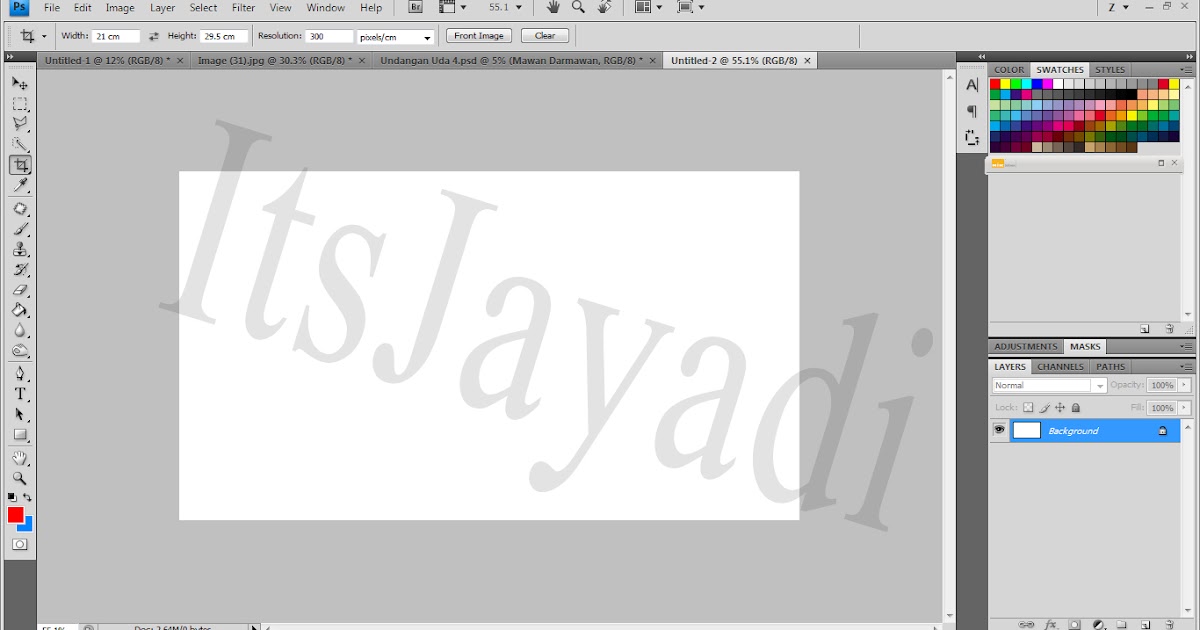
Task: Select the Clone Stamp tool
Action: pyautogui.click(x=20, y=250)
